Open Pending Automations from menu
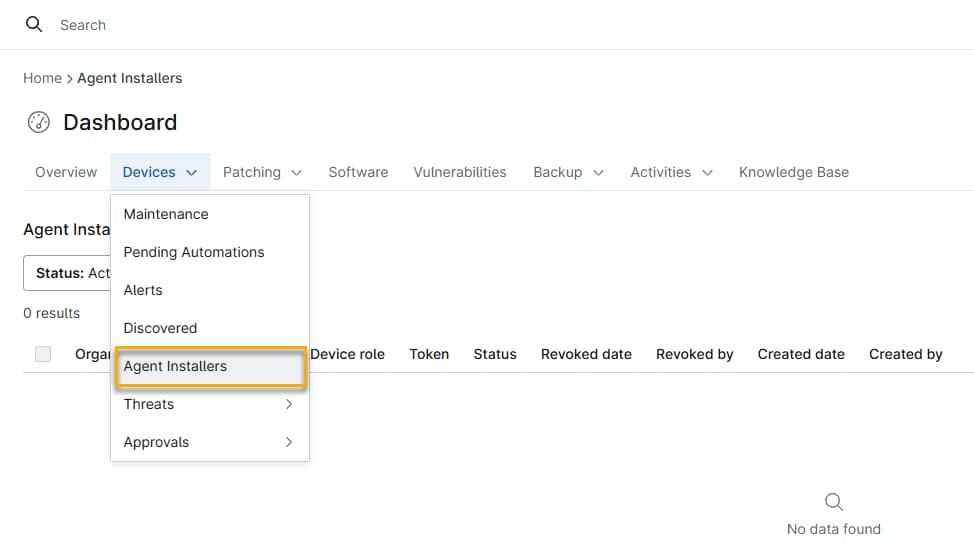 point(194,252)
